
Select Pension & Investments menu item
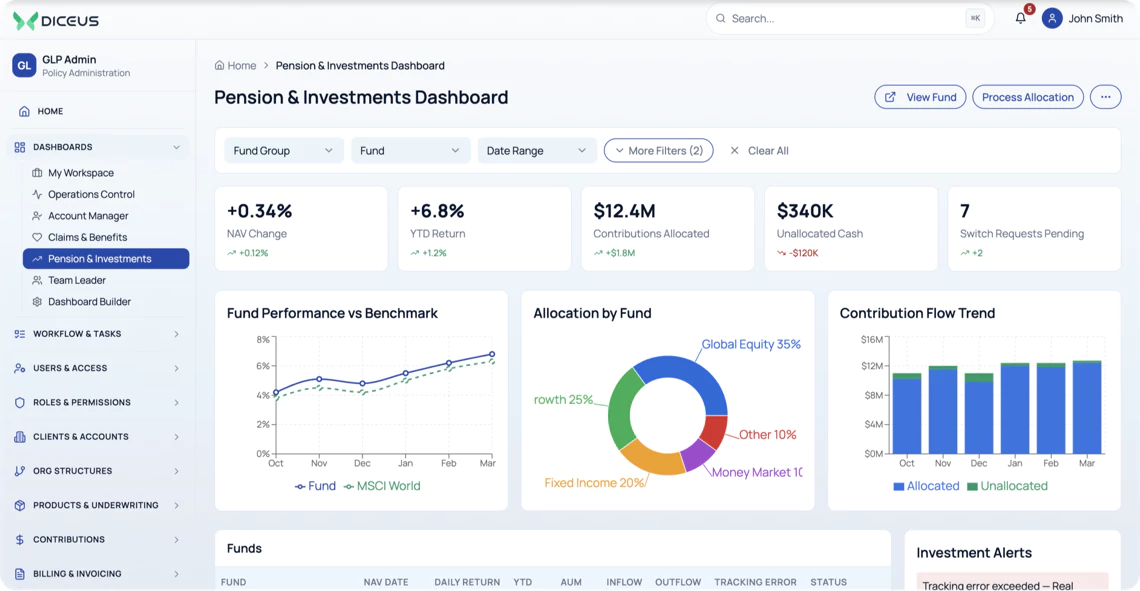pyautogui.click(x=106, y=259)
